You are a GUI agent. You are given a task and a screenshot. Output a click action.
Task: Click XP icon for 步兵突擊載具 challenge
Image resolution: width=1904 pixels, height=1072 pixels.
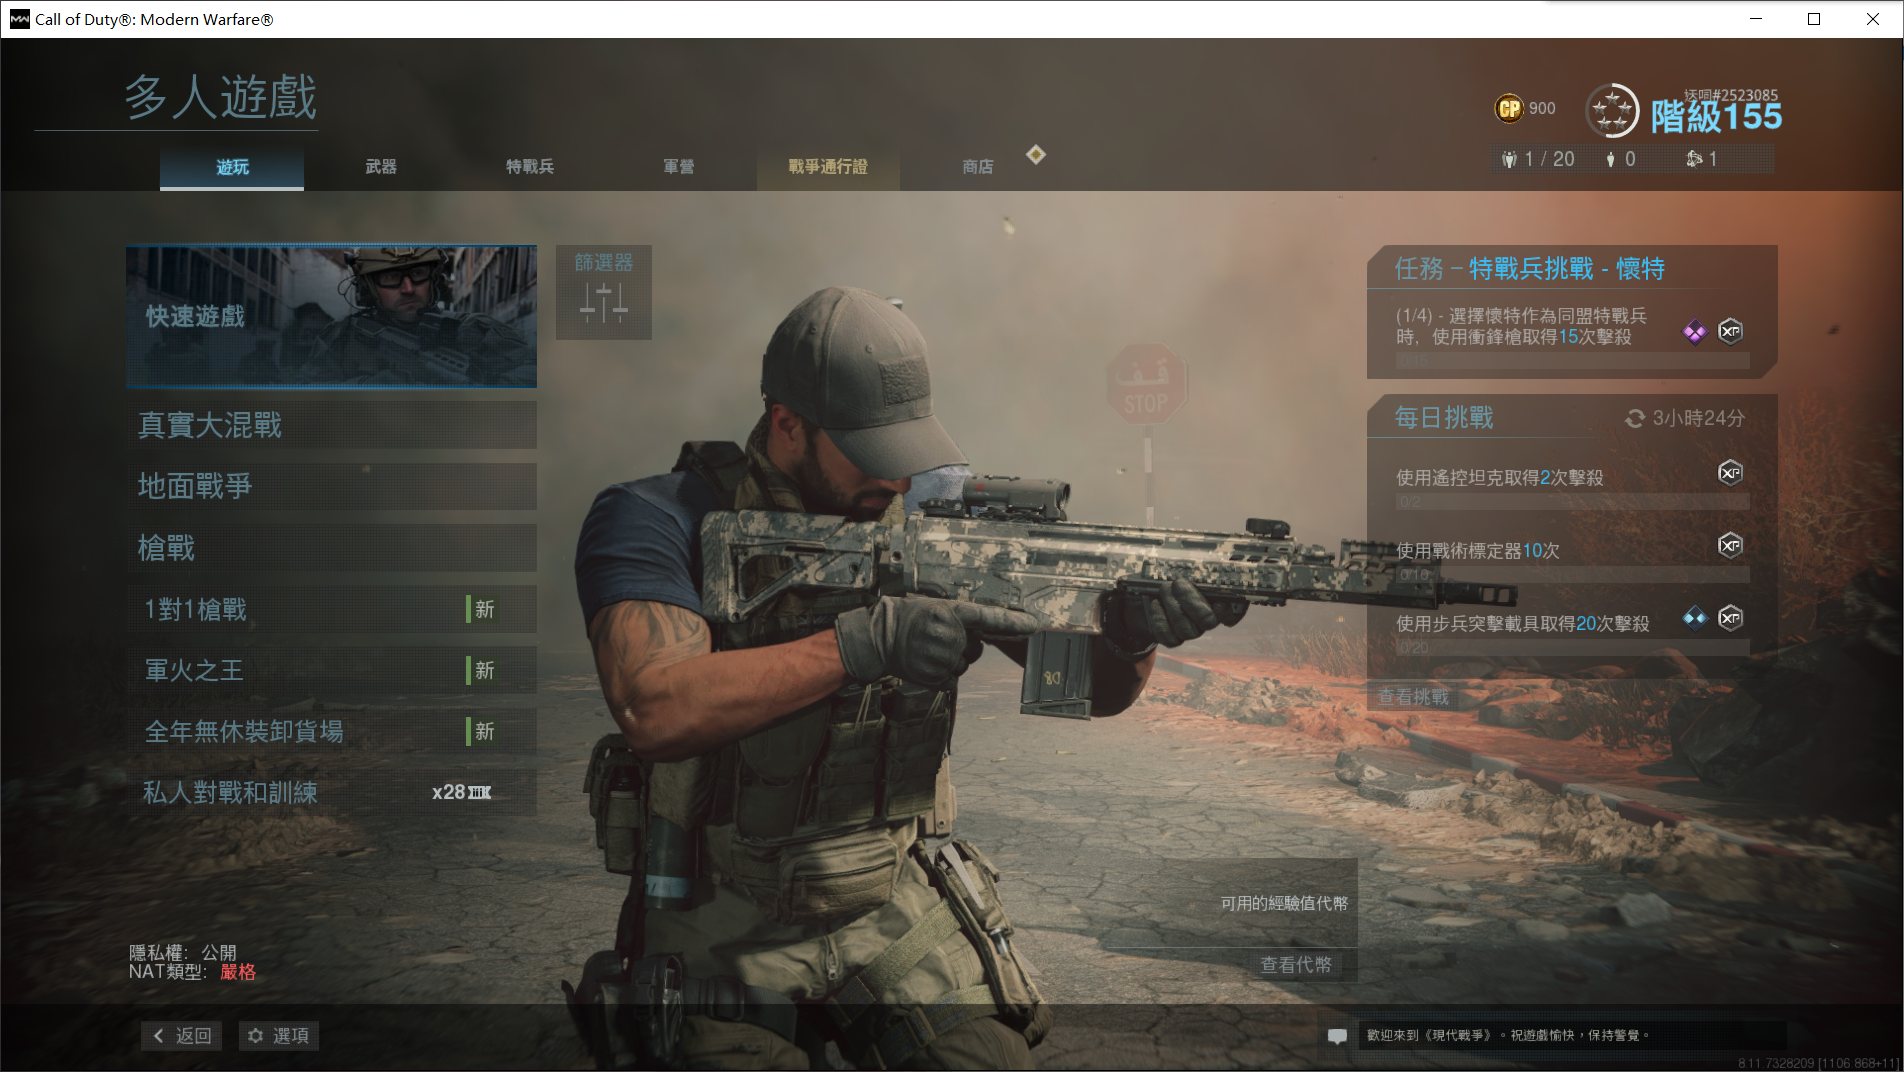coord(1730,618)
